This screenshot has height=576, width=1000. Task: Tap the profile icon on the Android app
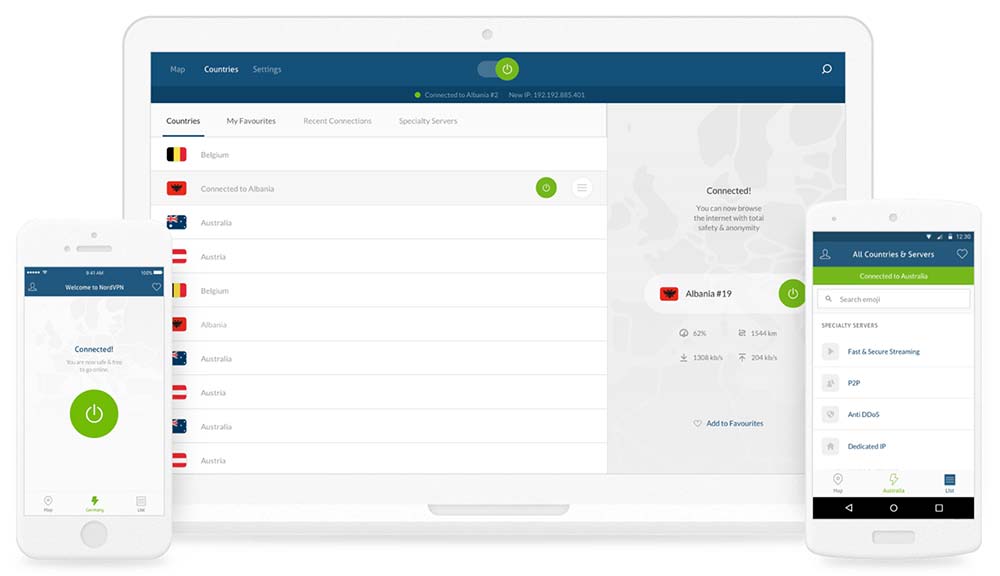[x=825, y=254]
